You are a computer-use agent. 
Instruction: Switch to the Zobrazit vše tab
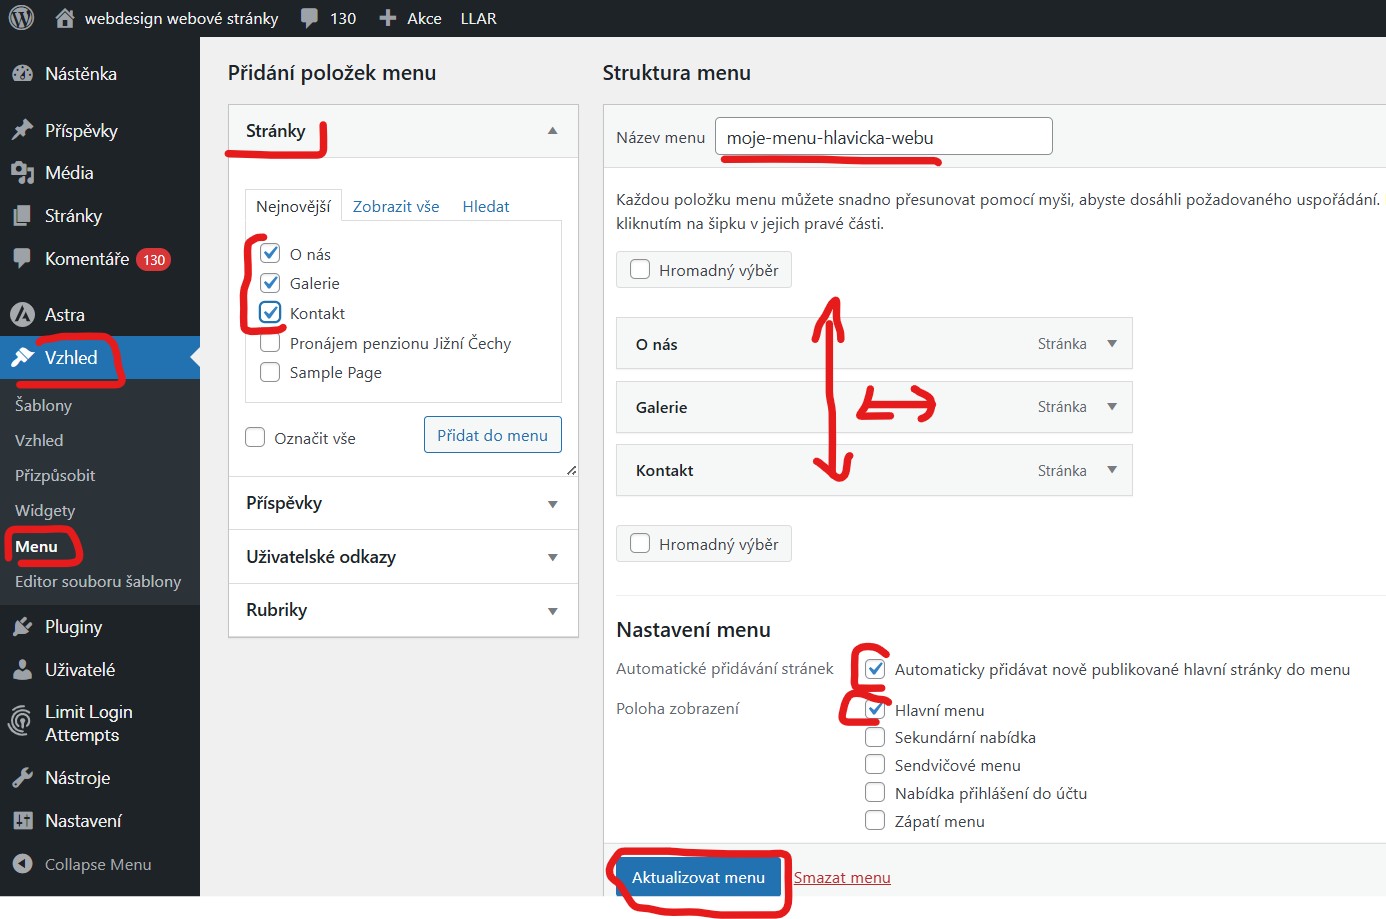(x=396, y=206)
